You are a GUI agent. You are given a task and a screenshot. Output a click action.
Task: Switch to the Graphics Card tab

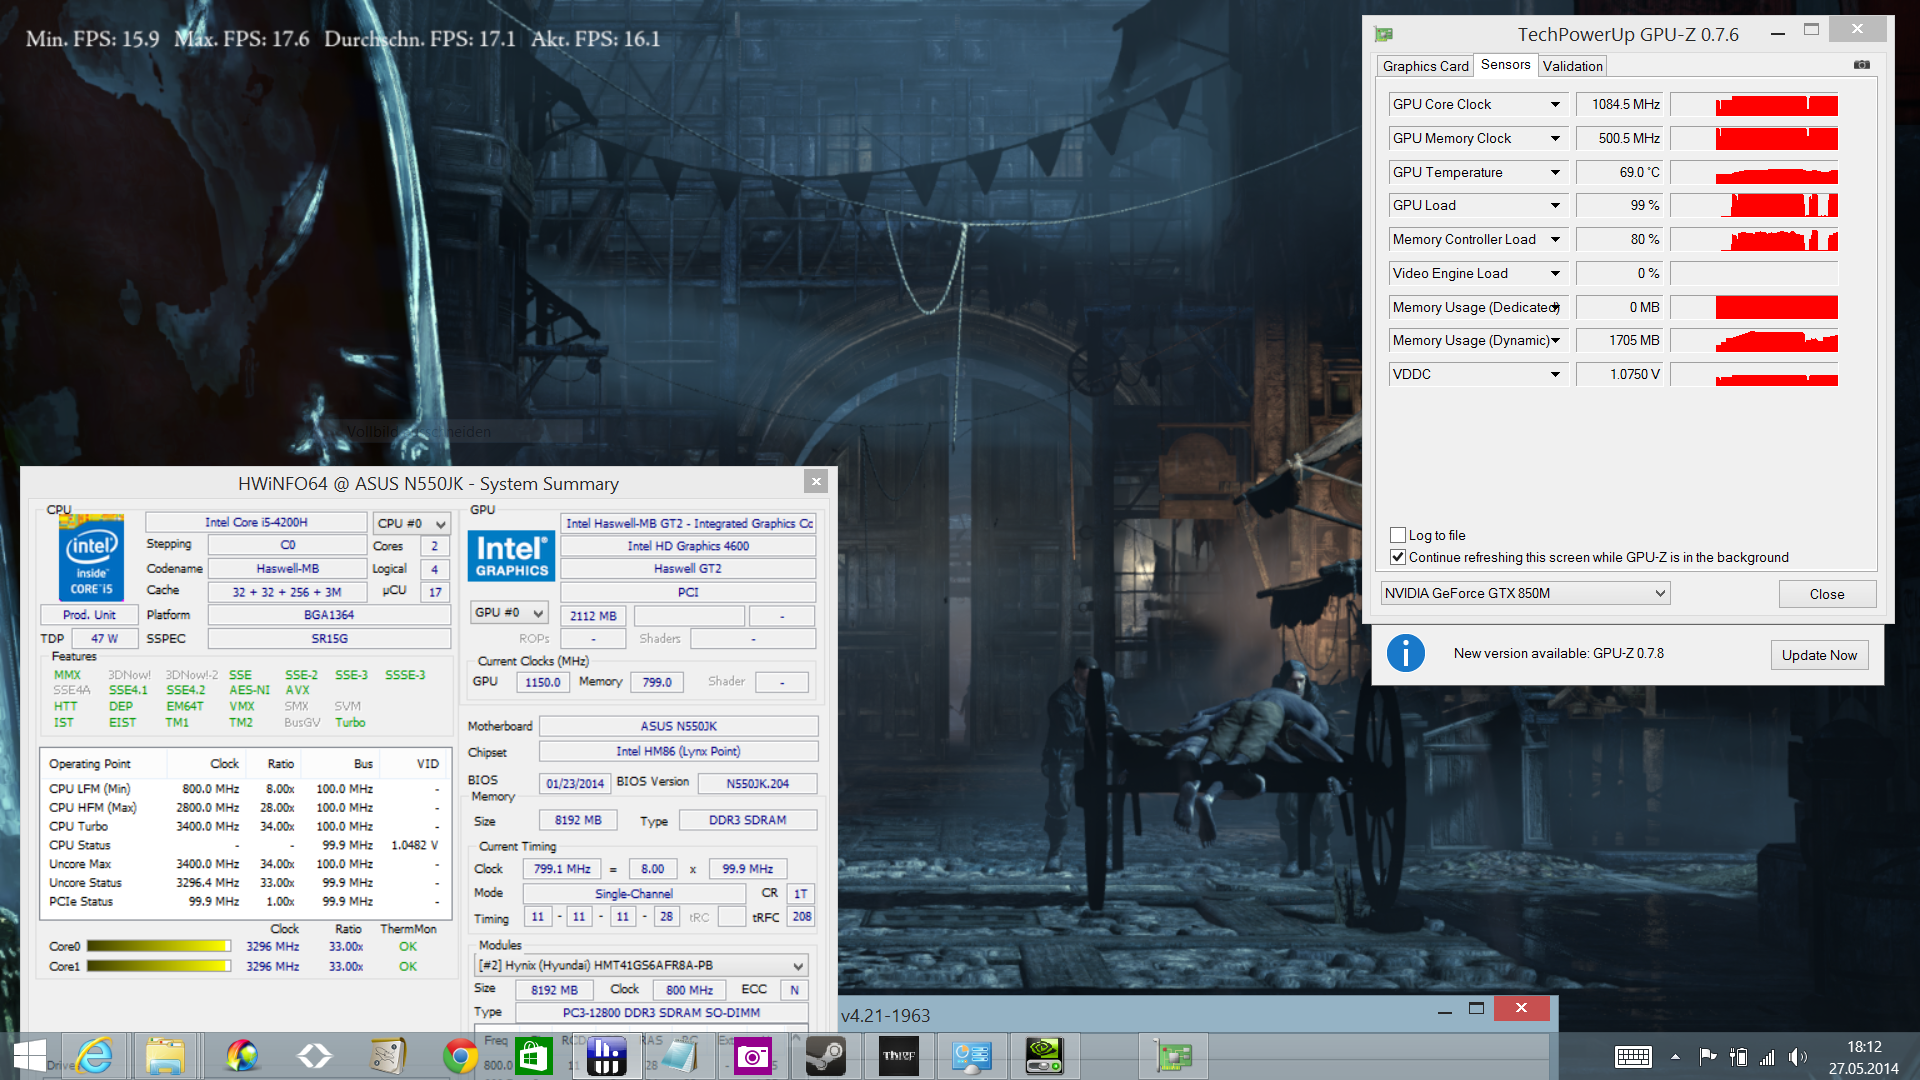1425,66
